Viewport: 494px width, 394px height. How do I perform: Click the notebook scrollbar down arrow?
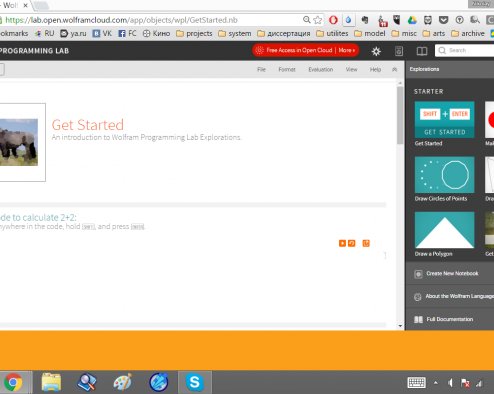(x=400, y=326)
